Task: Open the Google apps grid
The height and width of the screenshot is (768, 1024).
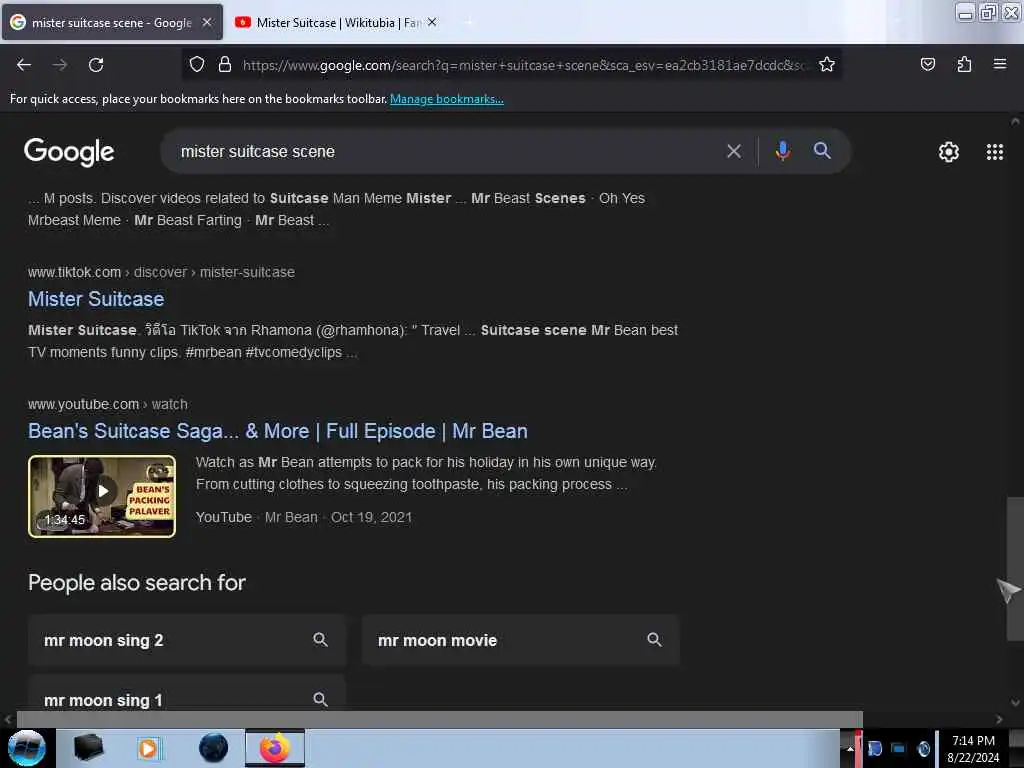Action: 994,152
